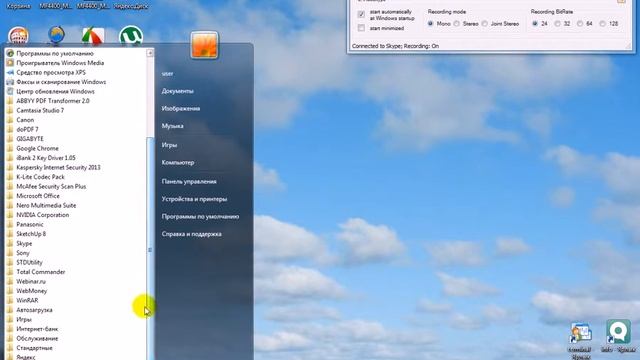Open the Total Commander folder

(x=36, y=272)
